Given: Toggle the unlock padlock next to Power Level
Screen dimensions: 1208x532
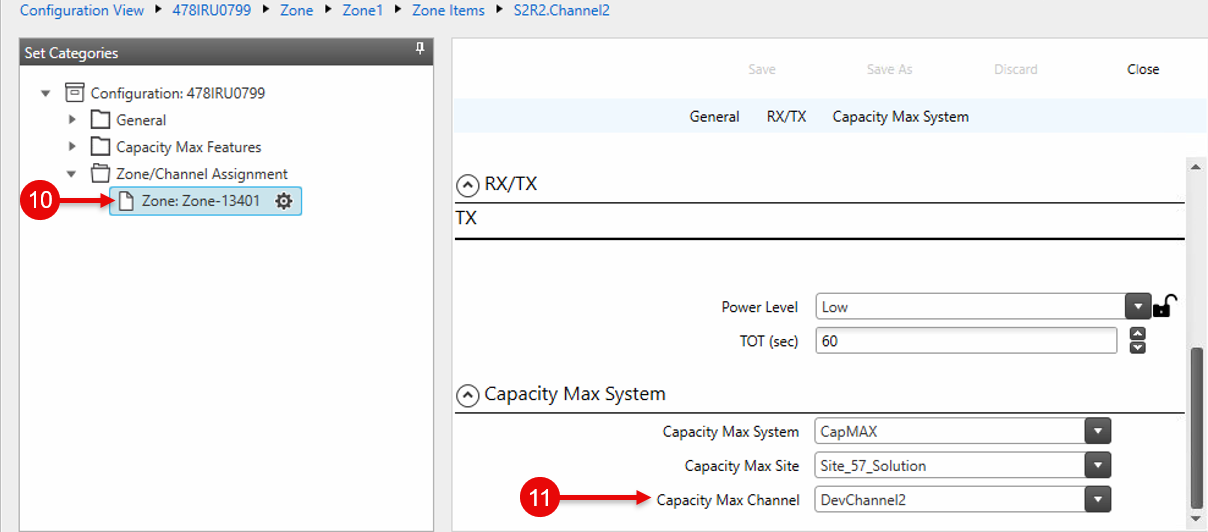Looking at the screenshot, I should pyautogui.click(x=1162, y=306).
